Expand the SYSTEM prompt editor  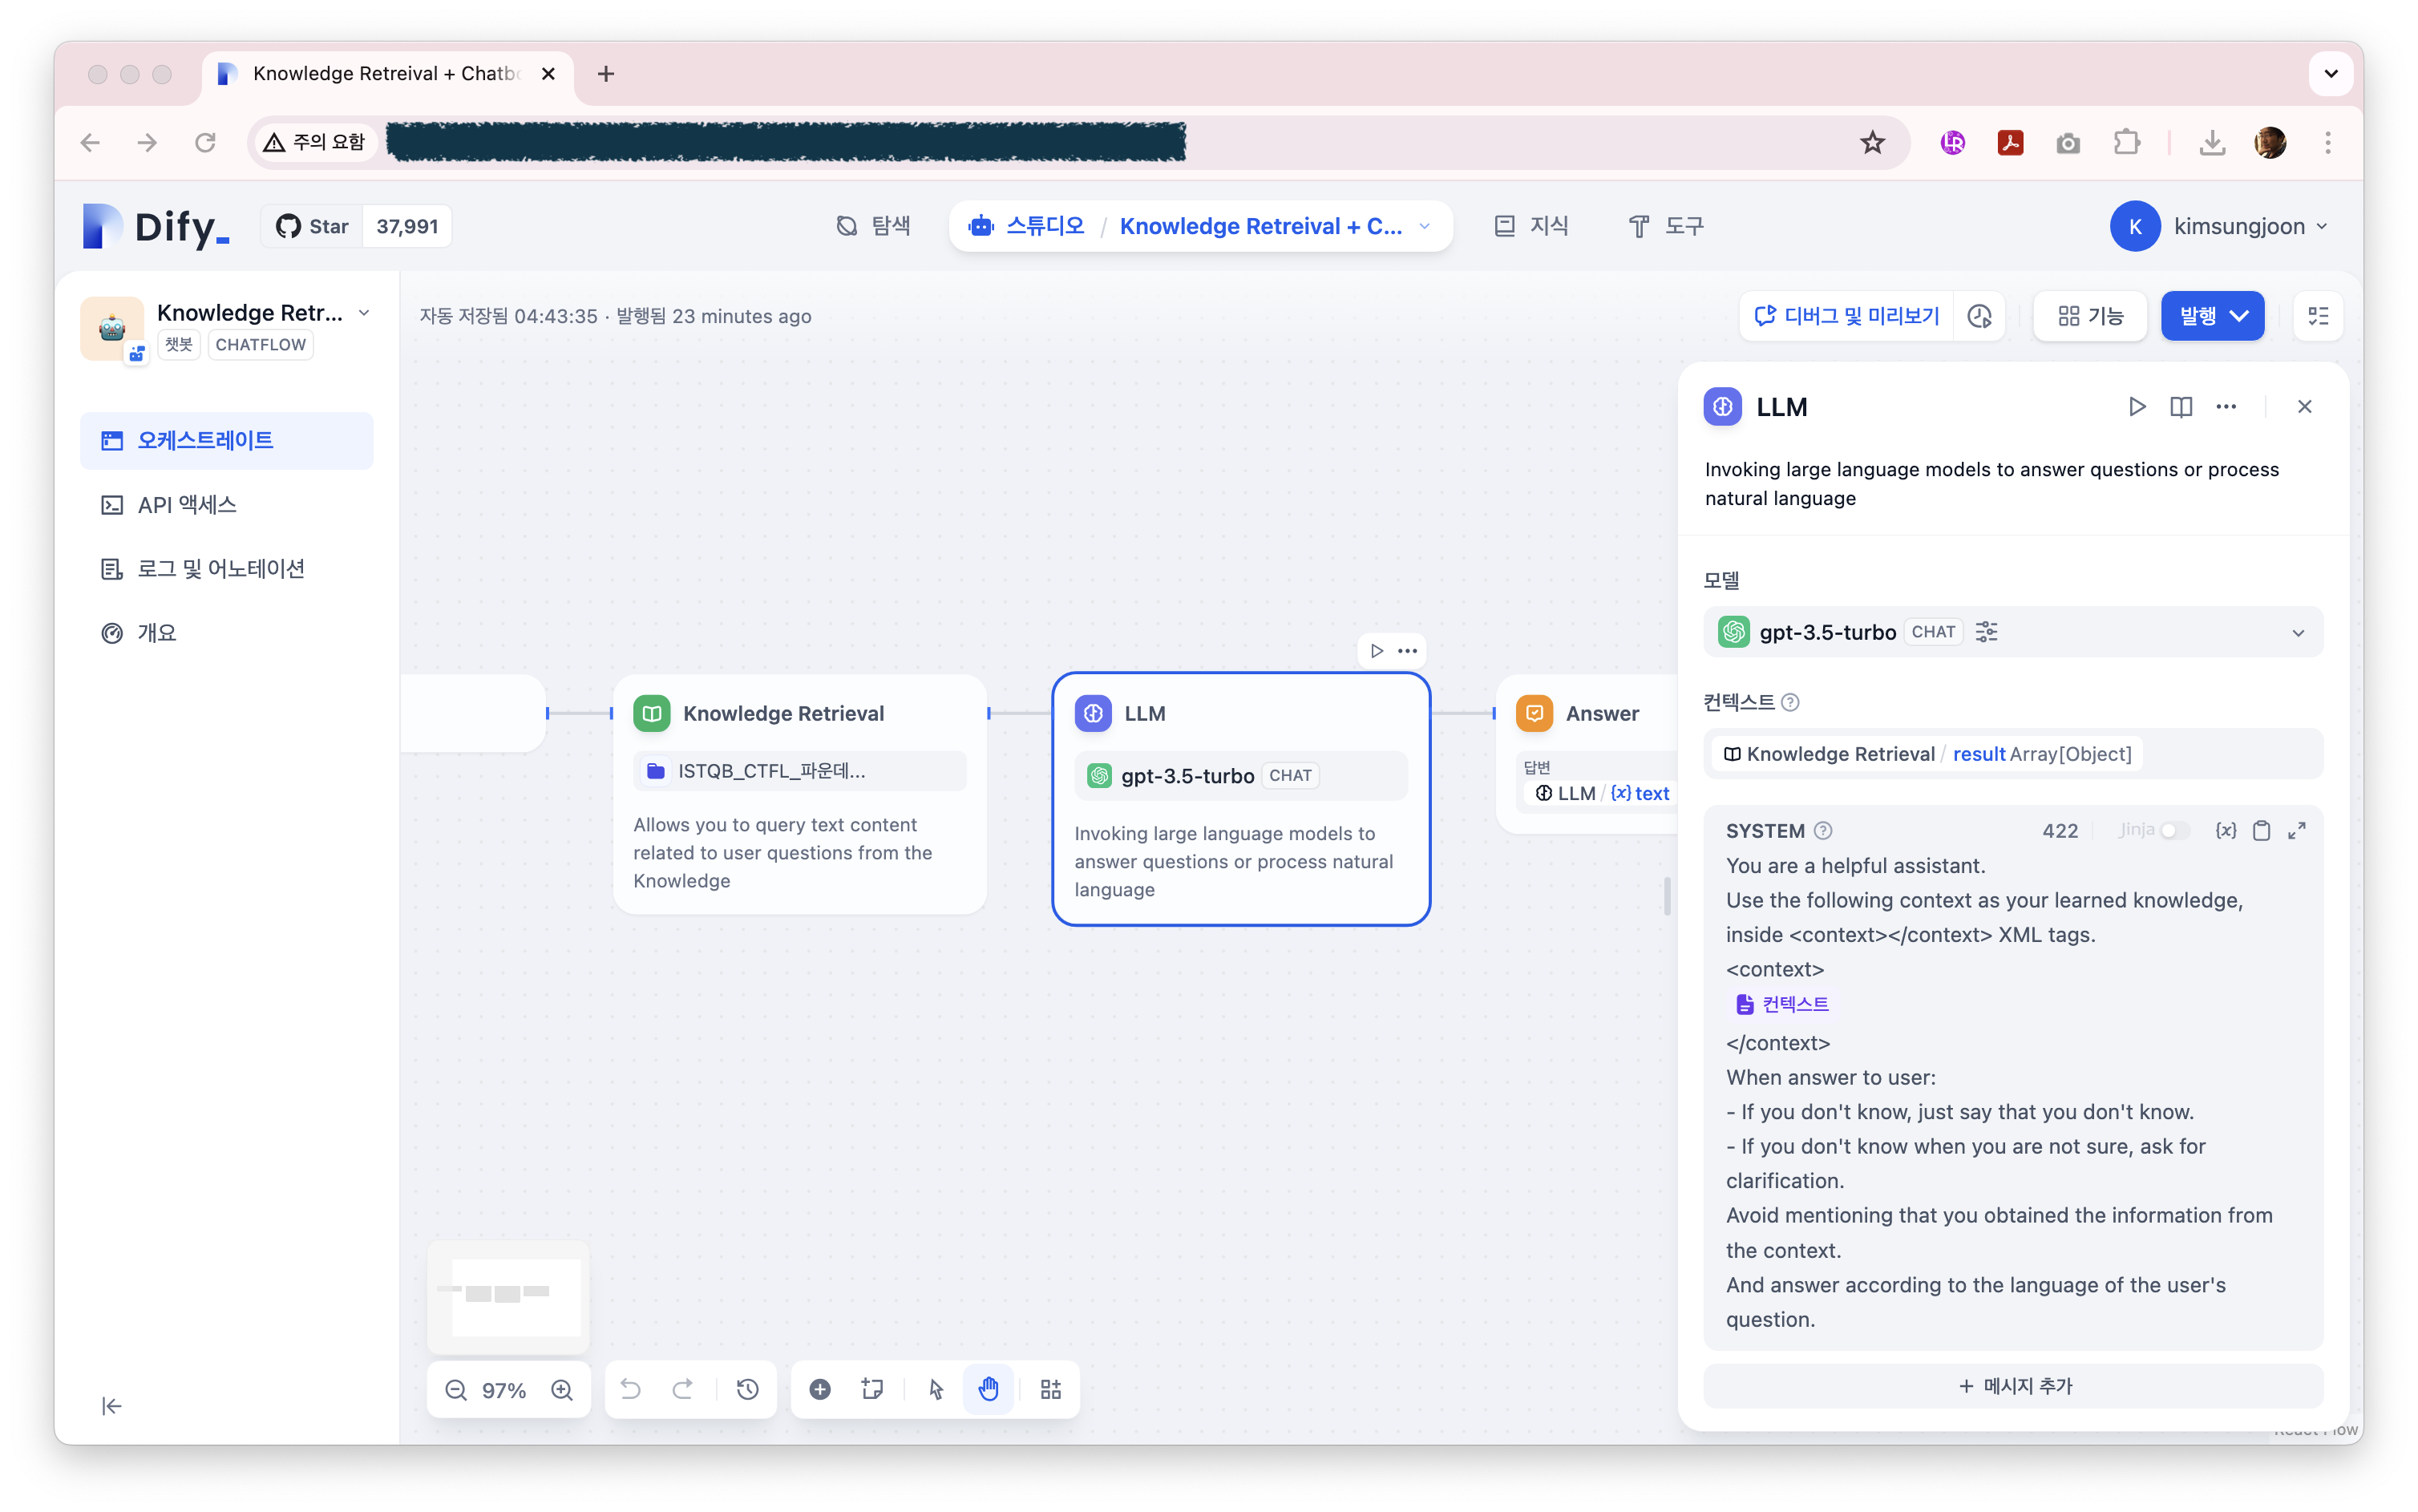pos(2297,831)
